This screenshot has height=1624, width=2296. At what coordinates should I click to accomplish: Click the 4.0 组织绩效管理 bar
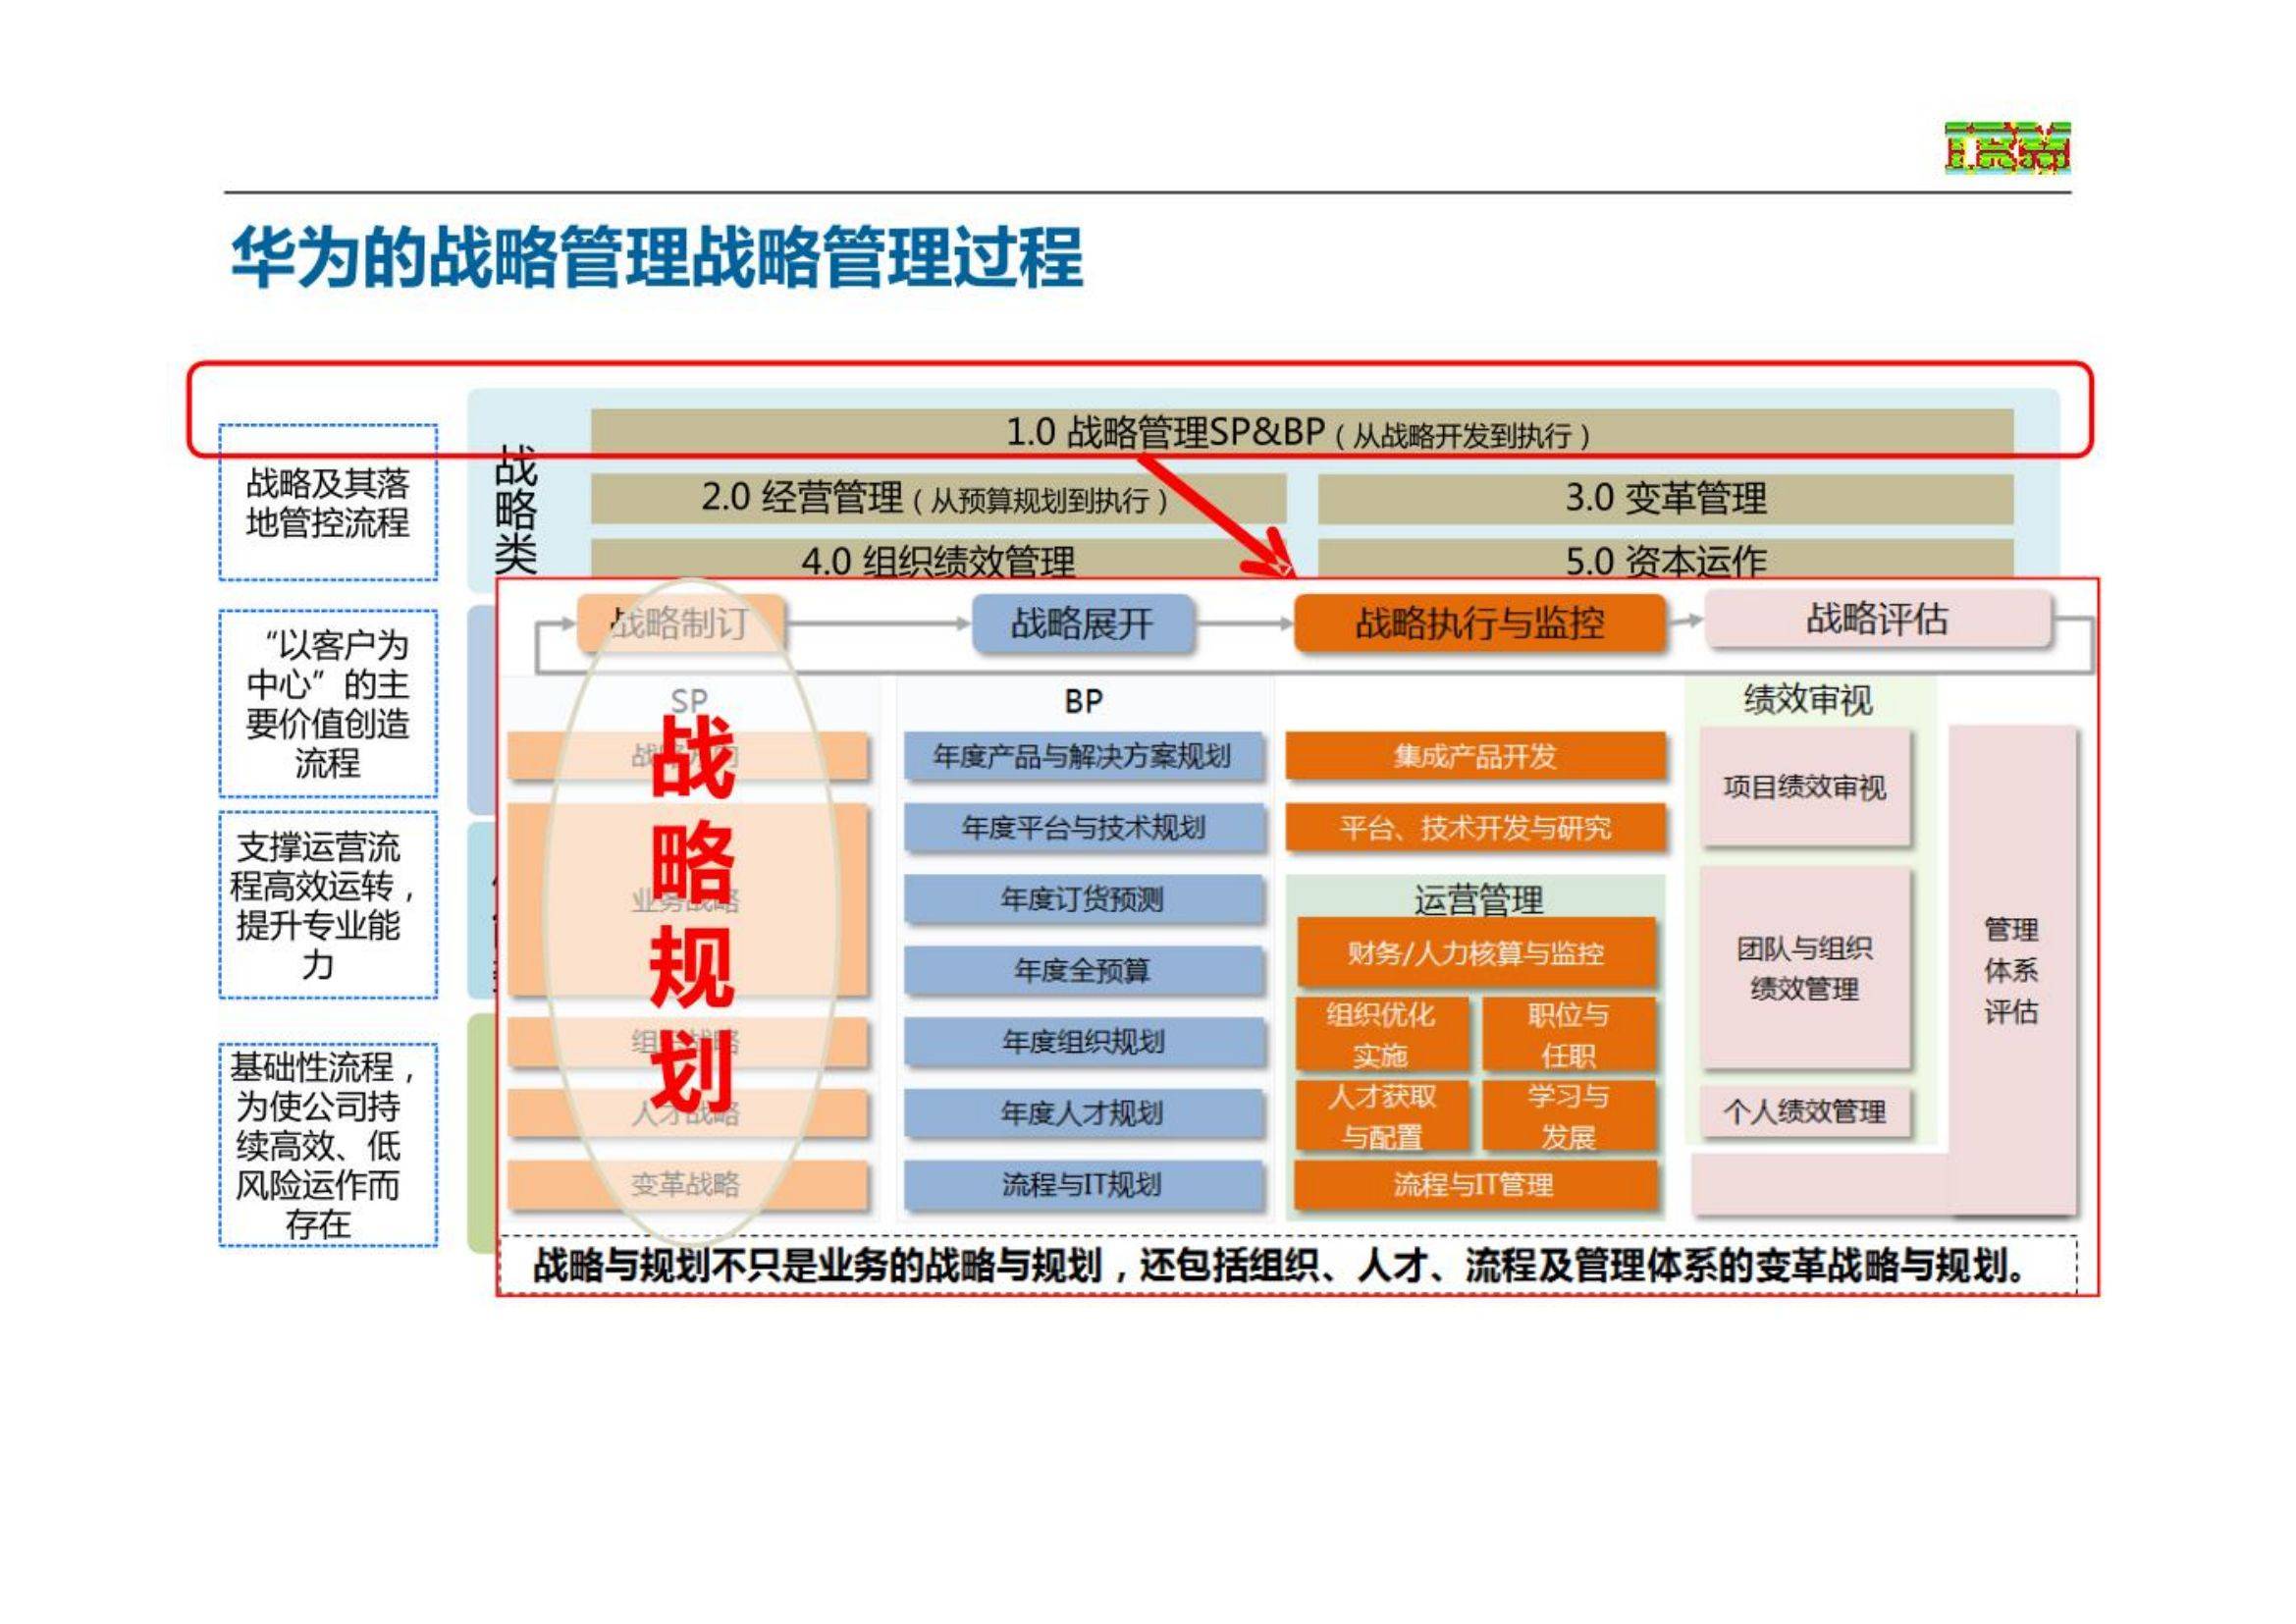[938, 558]
